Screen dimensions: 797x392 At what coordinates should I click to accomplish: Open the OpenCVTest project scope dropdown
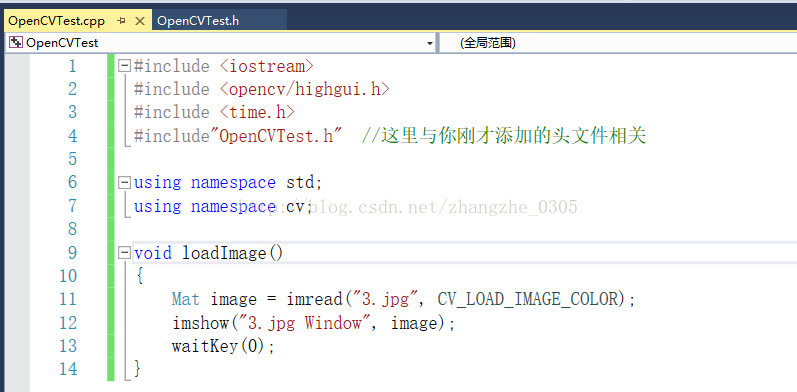point(430,43)
